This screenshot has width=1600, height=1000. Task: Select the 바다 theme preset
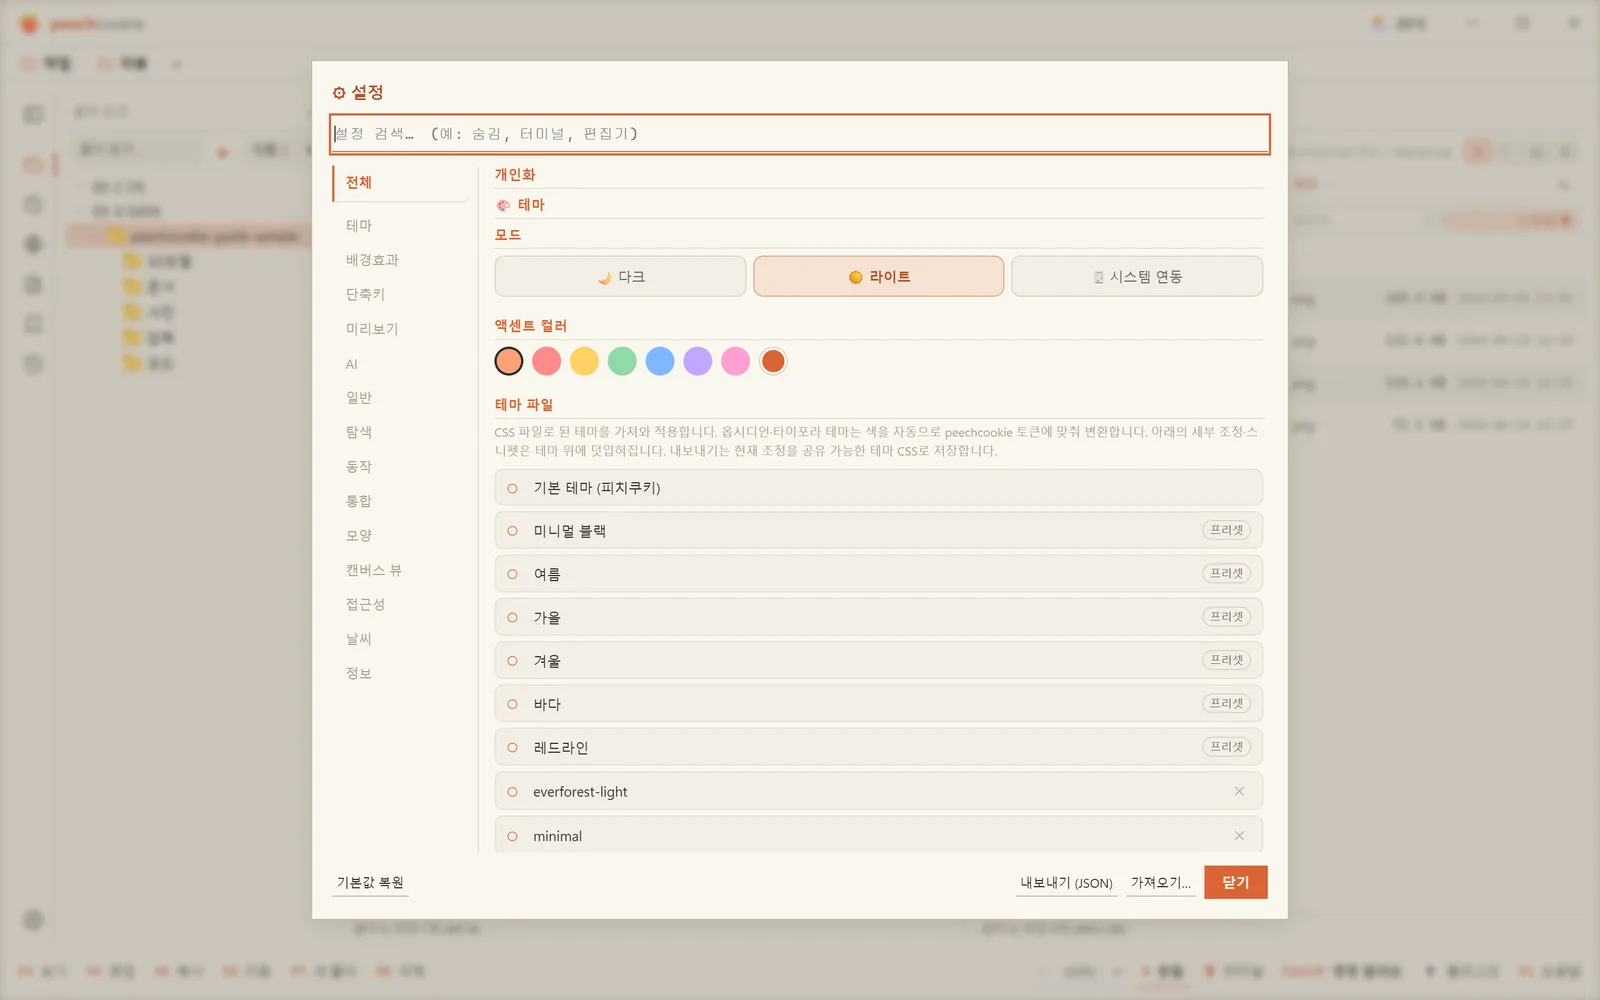click(x=879, y=704)
